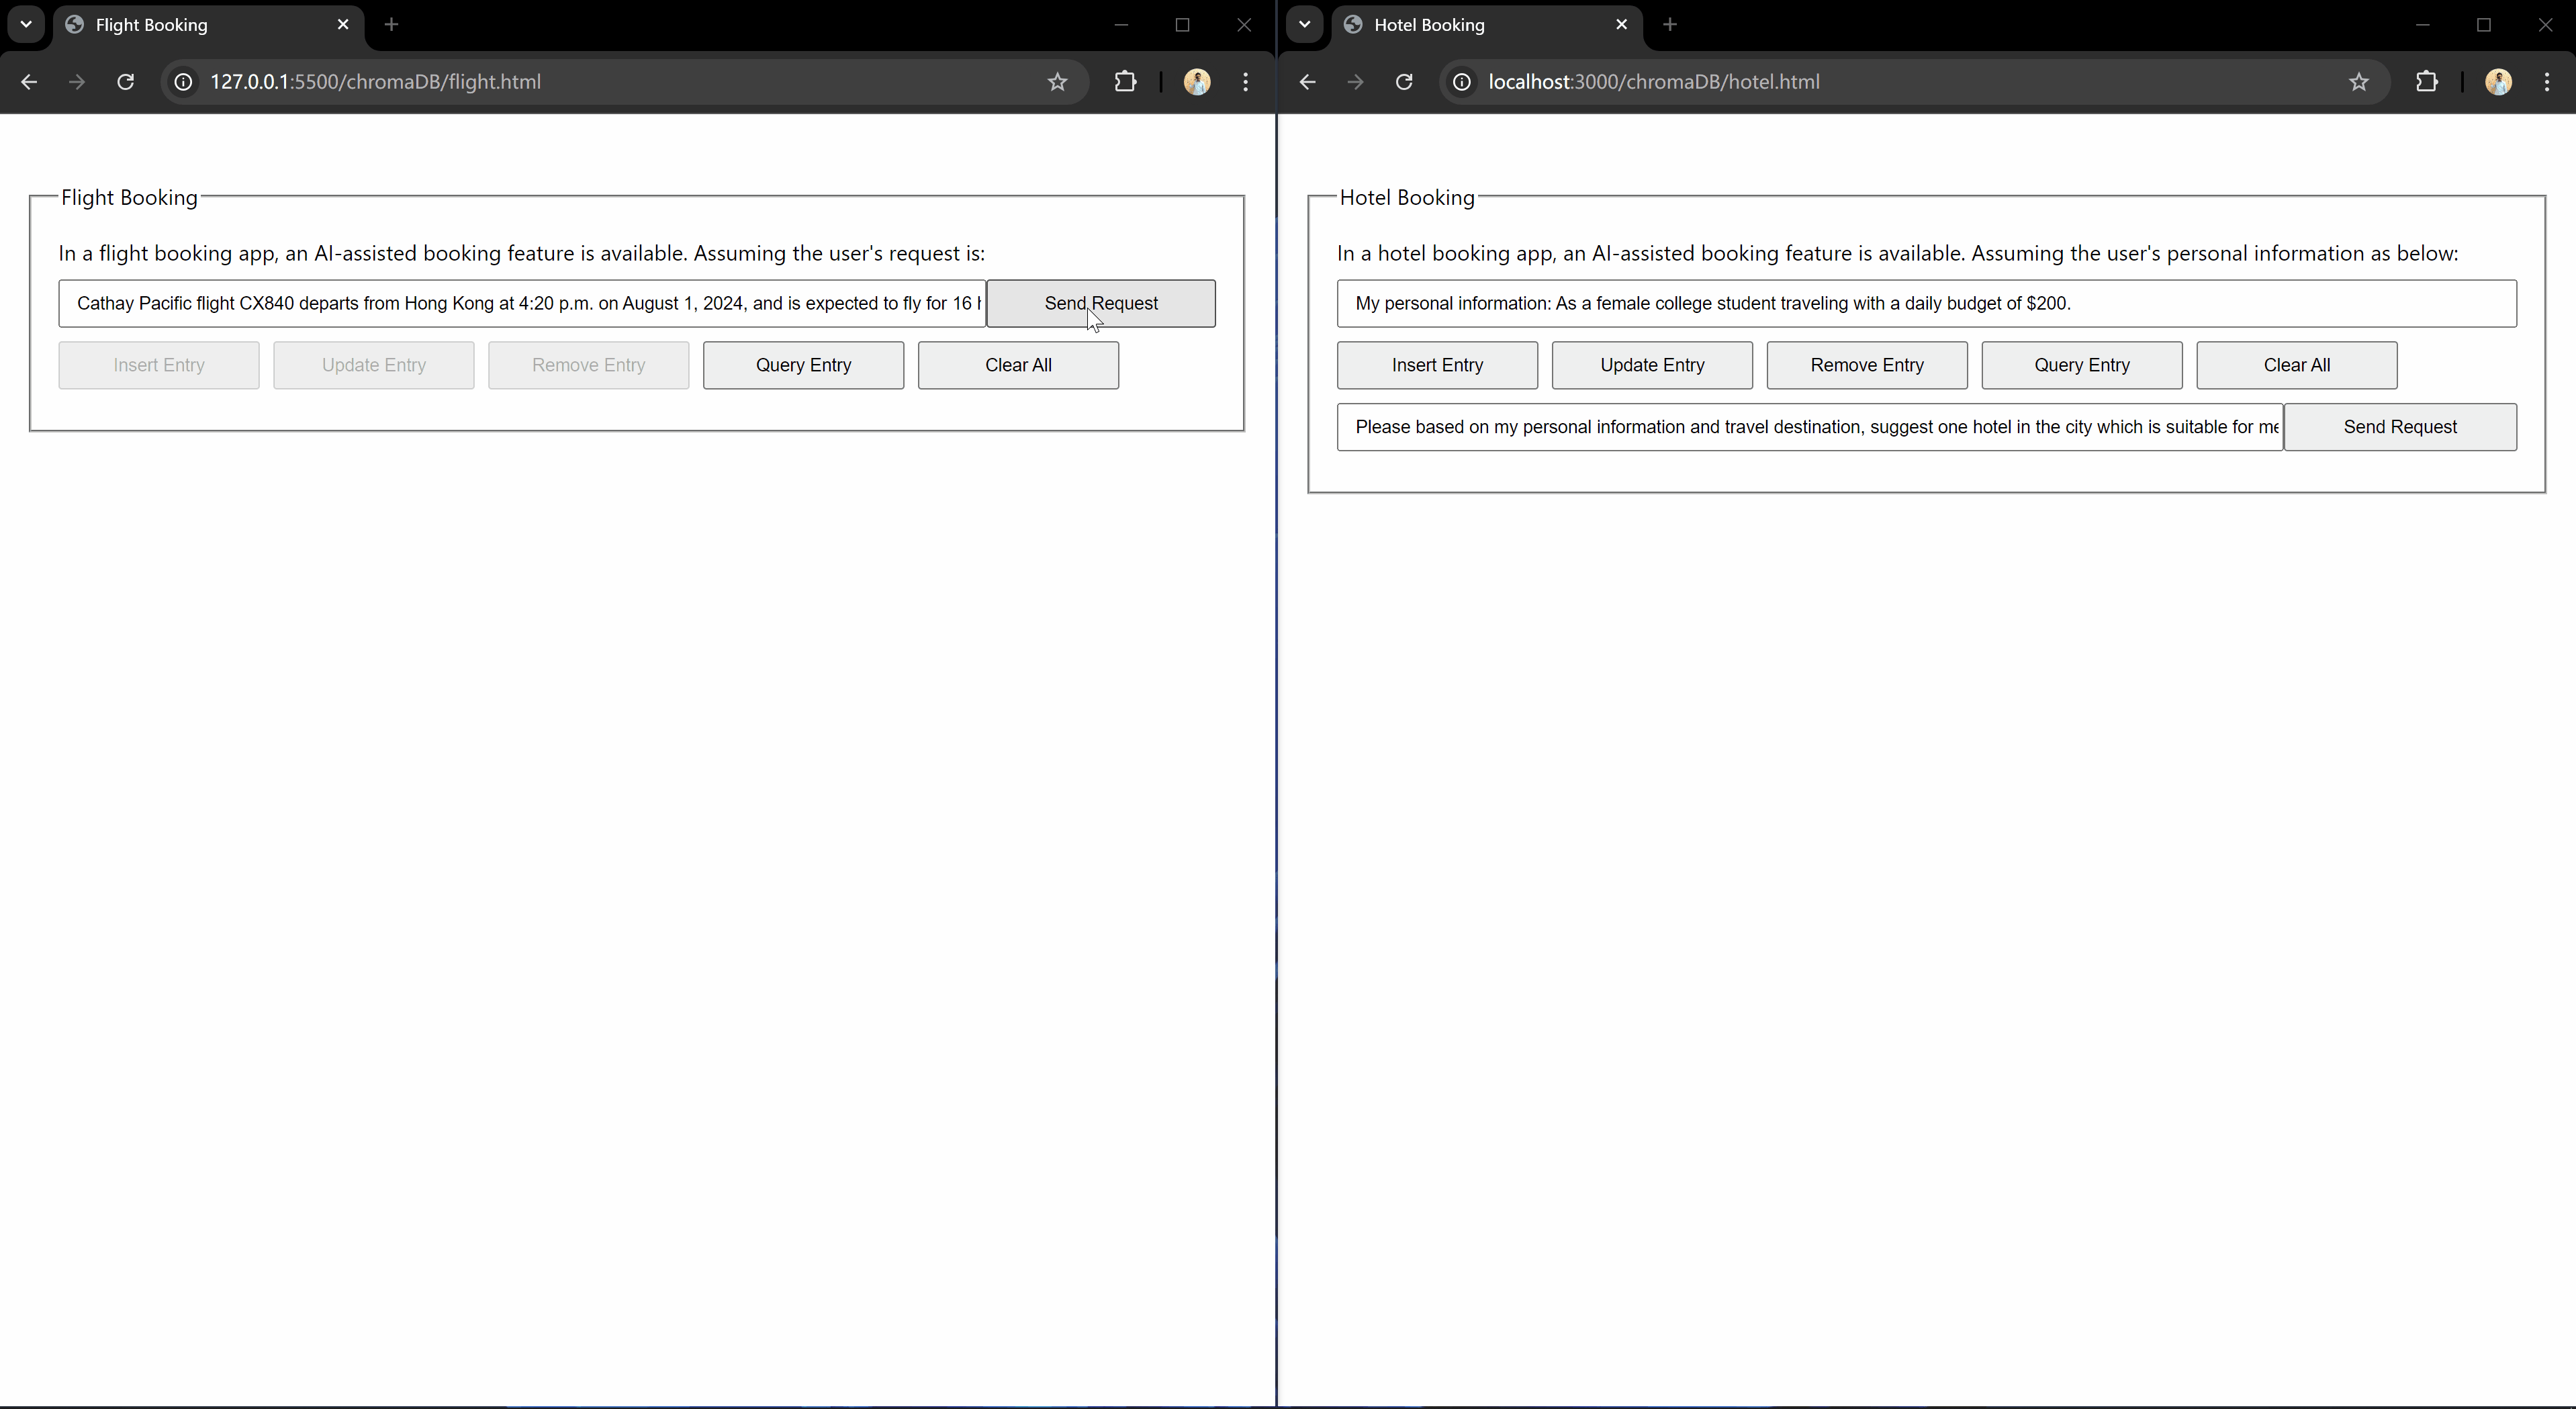Screen dimensions: 2576x1409
Task: Click Clear All in Hotel Booking form
Action: 2296,365
